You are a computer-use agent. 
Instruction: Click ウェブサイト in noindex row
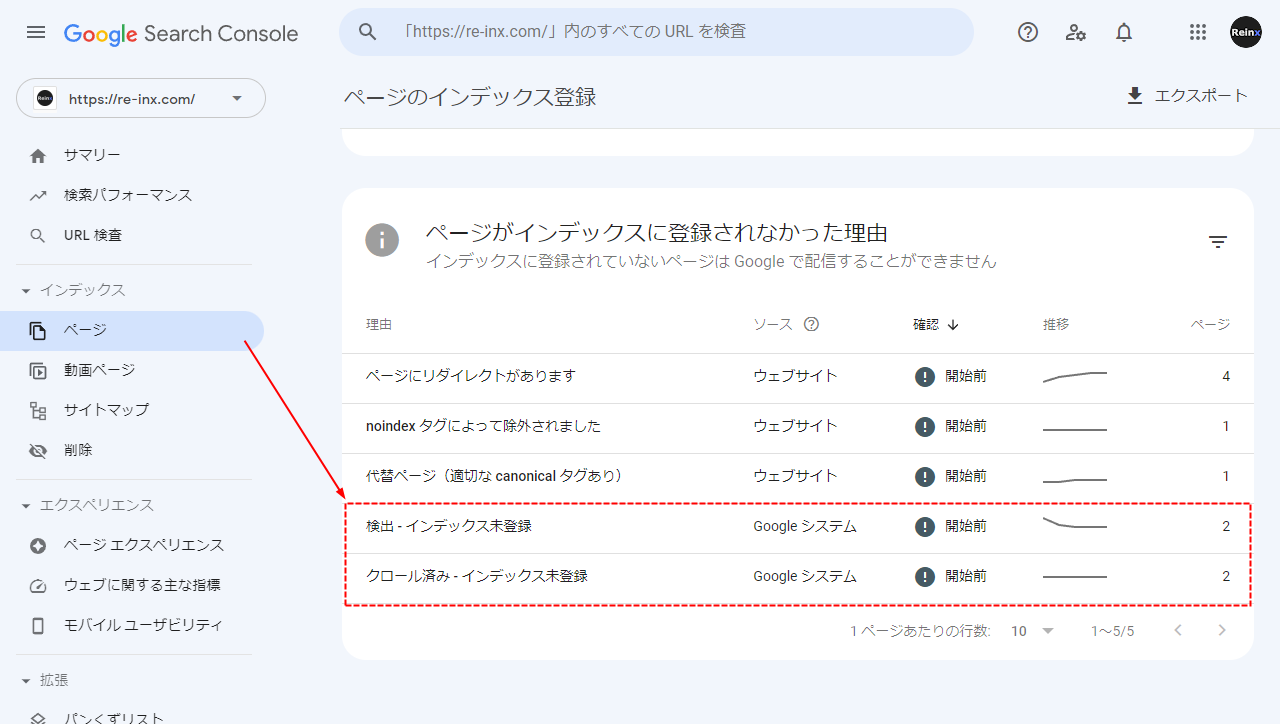[x=795, y=427]
